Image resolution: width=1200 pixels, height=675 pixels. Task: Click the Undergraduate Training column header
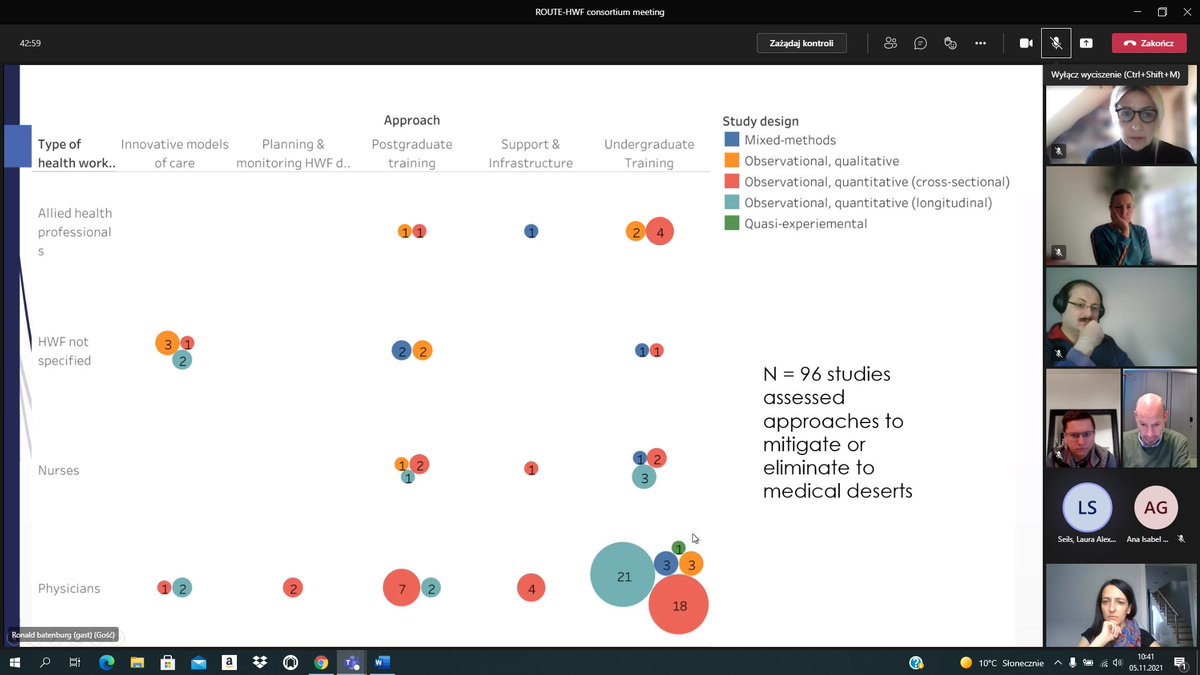(649, 153)
